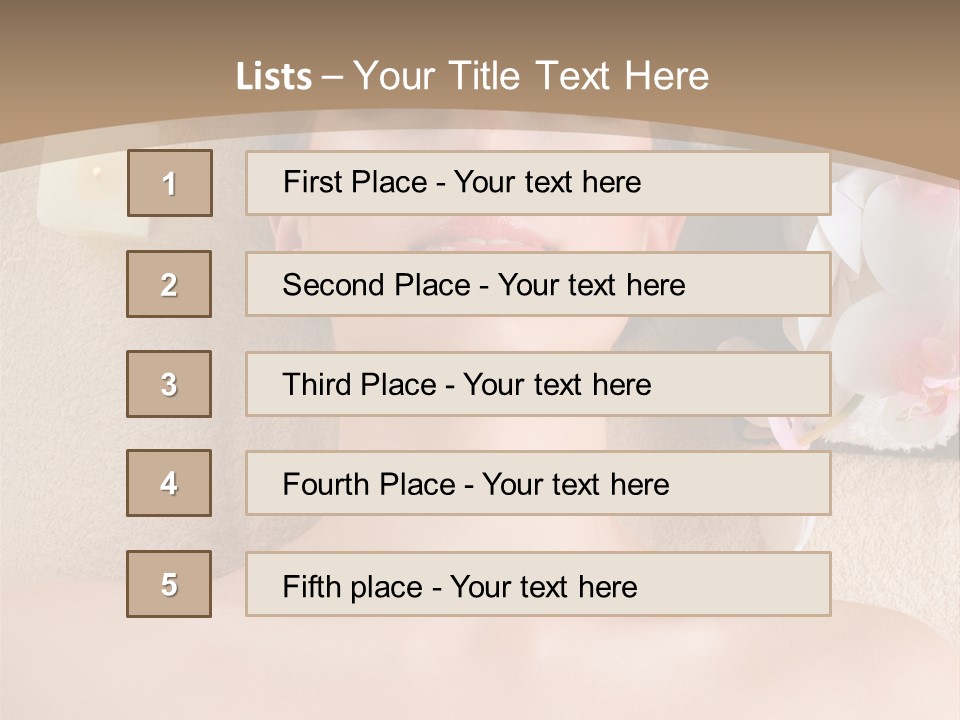Click the word 'Third' in the list
Viewport: 960px width, 720px height.
(317, 385)
